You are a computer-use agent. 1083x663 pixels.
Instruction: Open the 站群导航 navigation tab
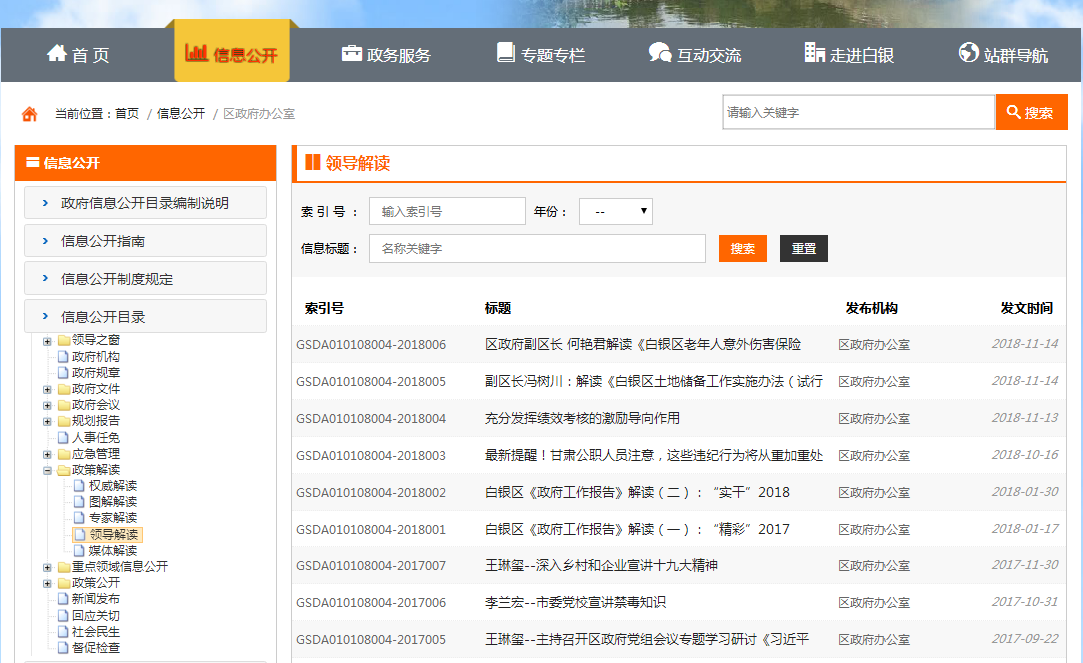point(1004,55)
